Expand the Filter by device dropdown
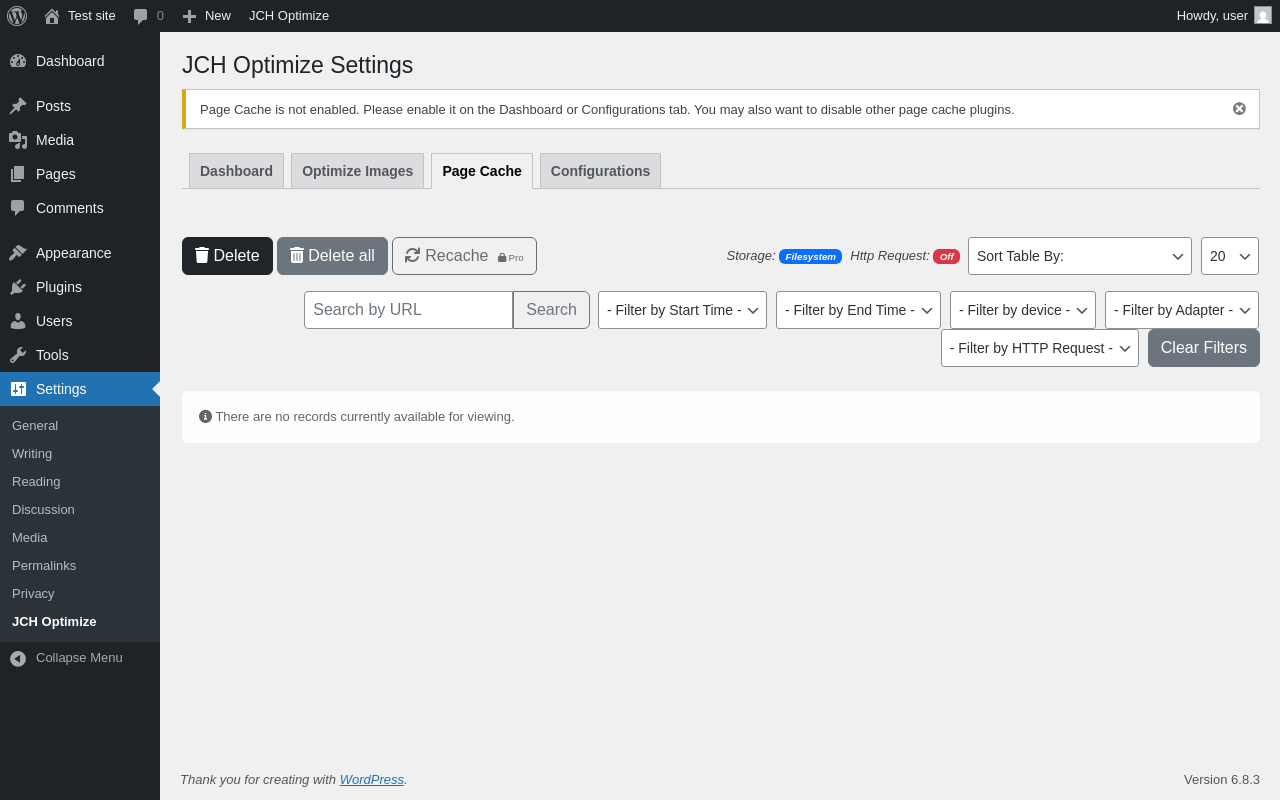Viewport: 1280px width, 800px height. (1023, 310)
